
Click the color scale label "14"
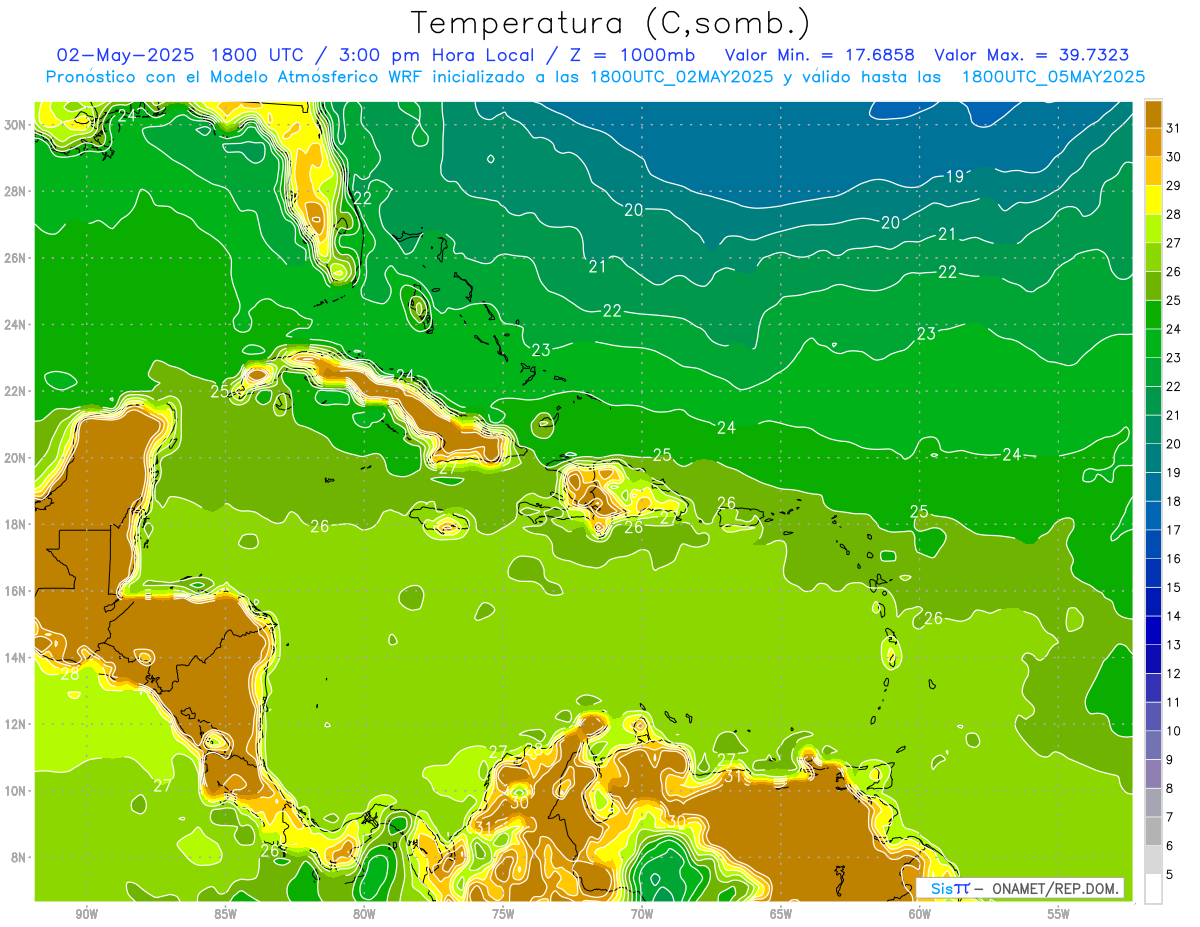(x=1174, y=616)
